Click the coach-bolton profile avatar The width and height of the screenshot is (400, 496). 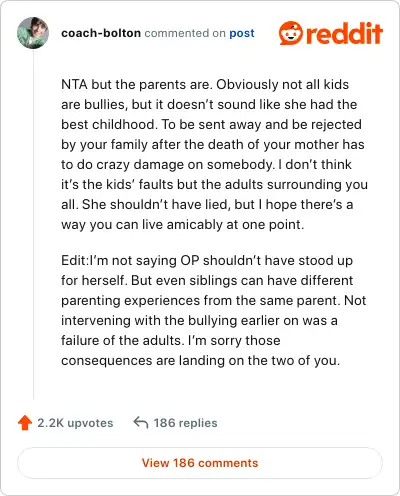coord(33,33)
